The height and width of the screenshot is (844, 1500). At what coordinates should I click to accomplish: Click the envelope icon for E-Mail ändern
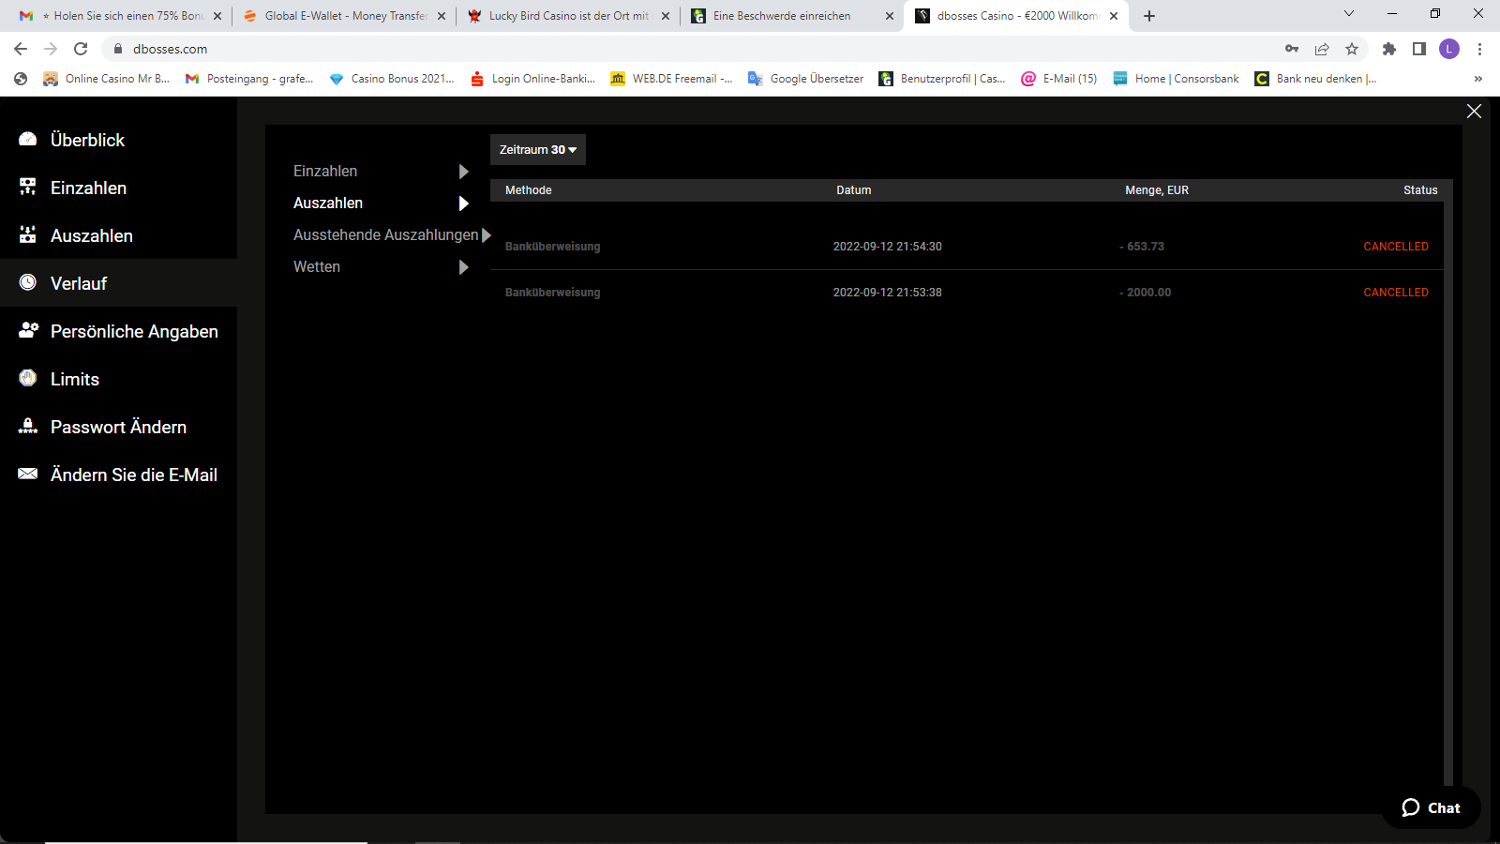[28, 474]
